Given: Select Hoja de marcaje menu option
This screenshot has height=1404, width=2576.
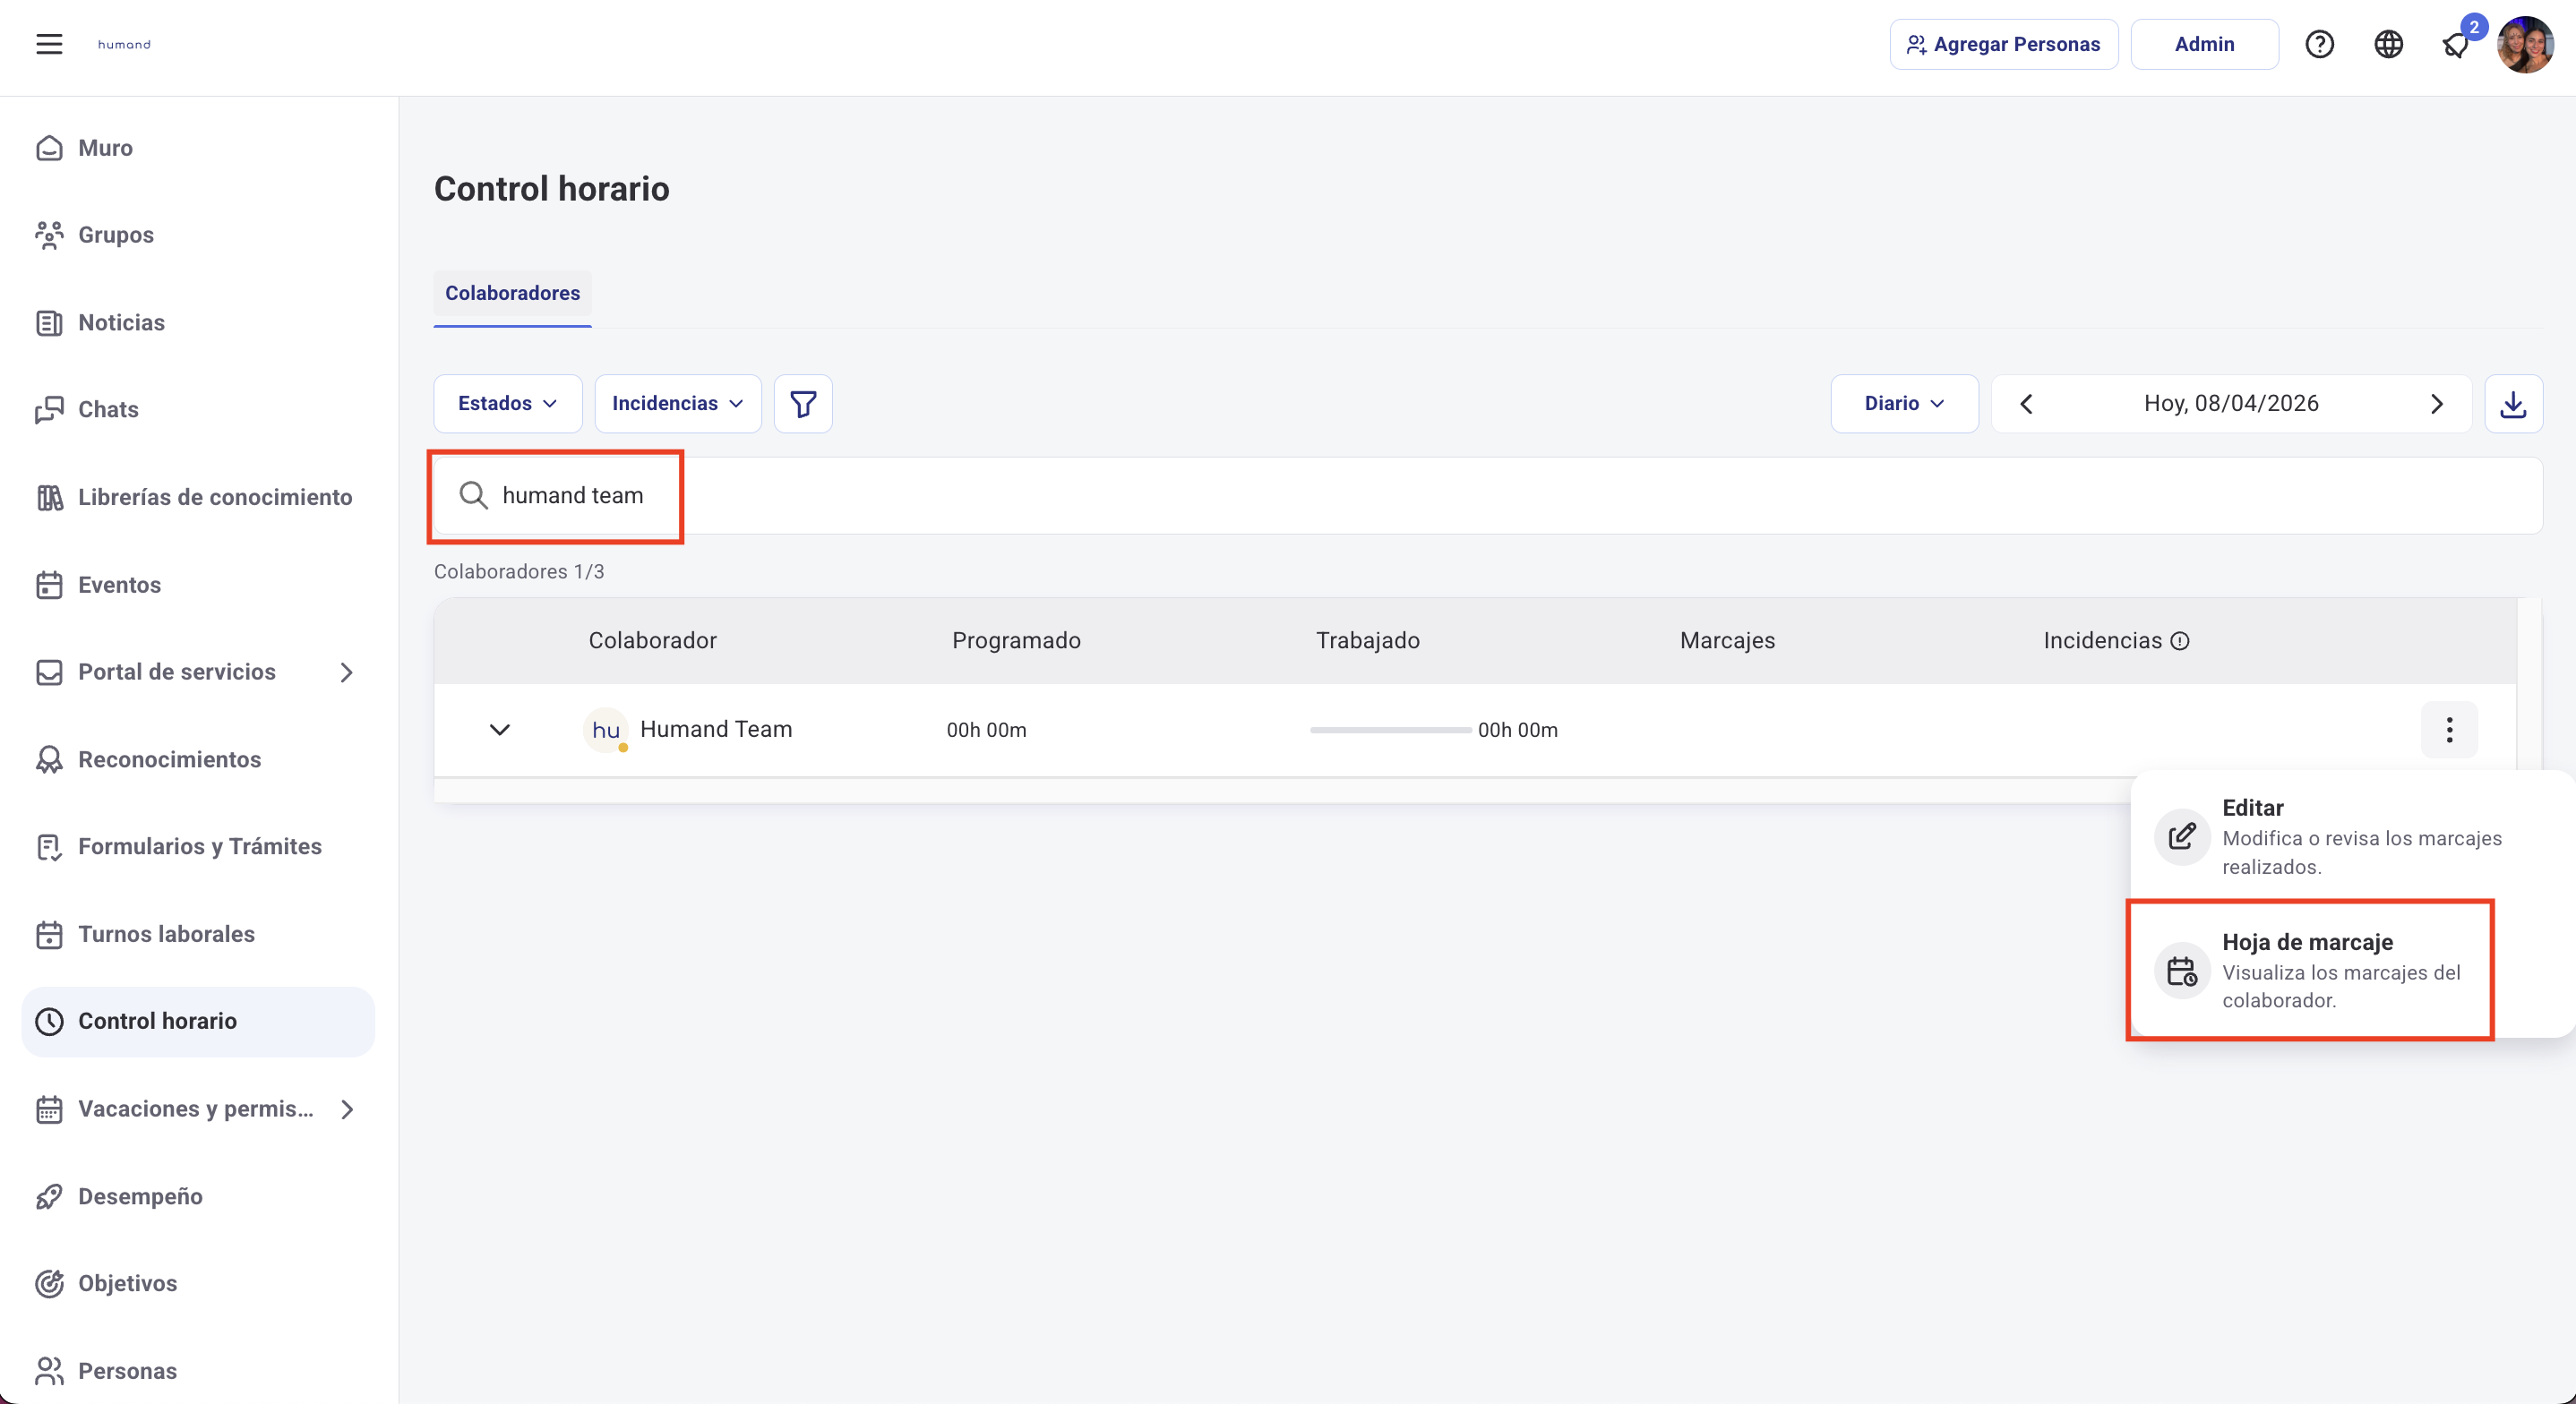Looking at the screenshot, I should tap(2310, 970).
